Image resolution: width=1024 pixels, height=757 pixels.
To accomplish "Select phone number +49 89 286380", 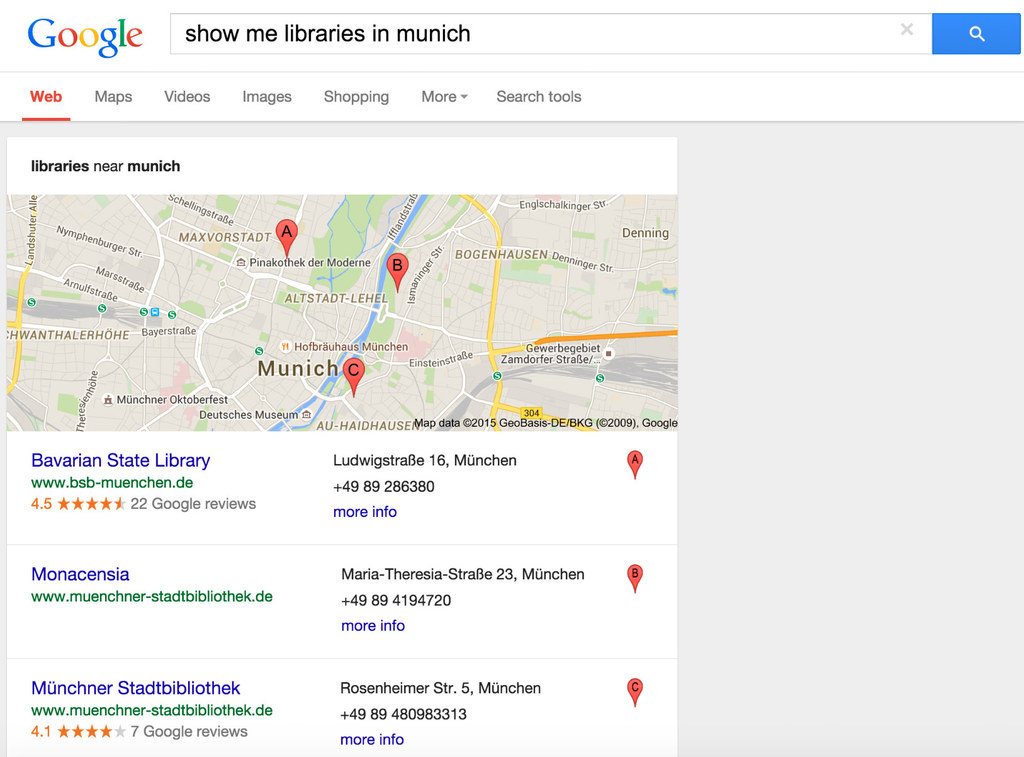I will pyautogui.click(x=384, y=487).
